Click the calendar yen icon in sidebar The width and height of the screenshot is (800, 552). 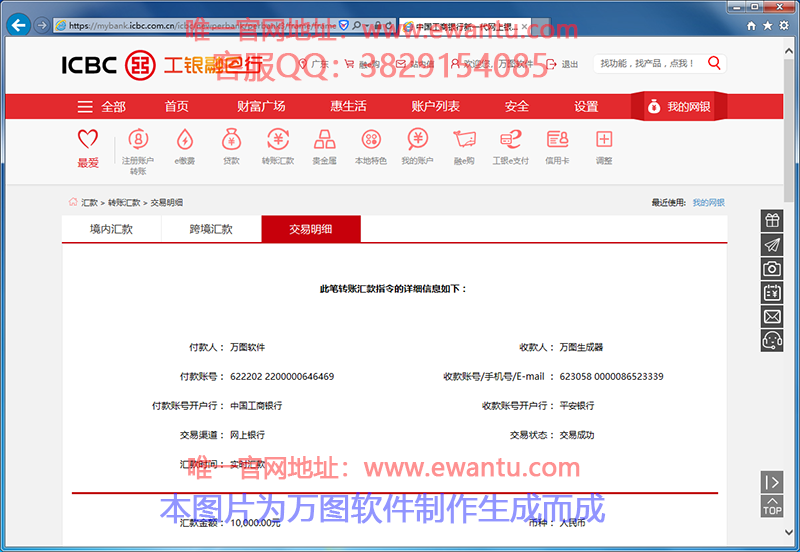pos(772,293)
